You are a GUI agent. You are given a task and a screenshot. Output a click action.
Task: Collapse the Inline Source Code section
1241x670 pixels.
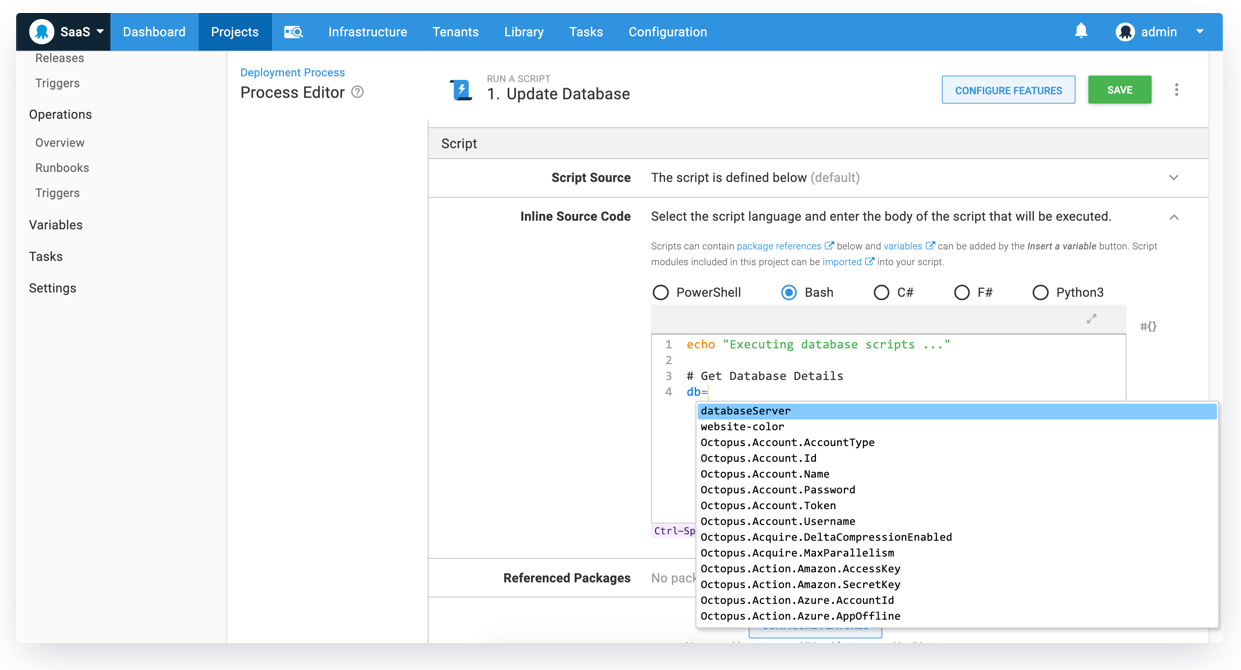tap(1173, 216)
